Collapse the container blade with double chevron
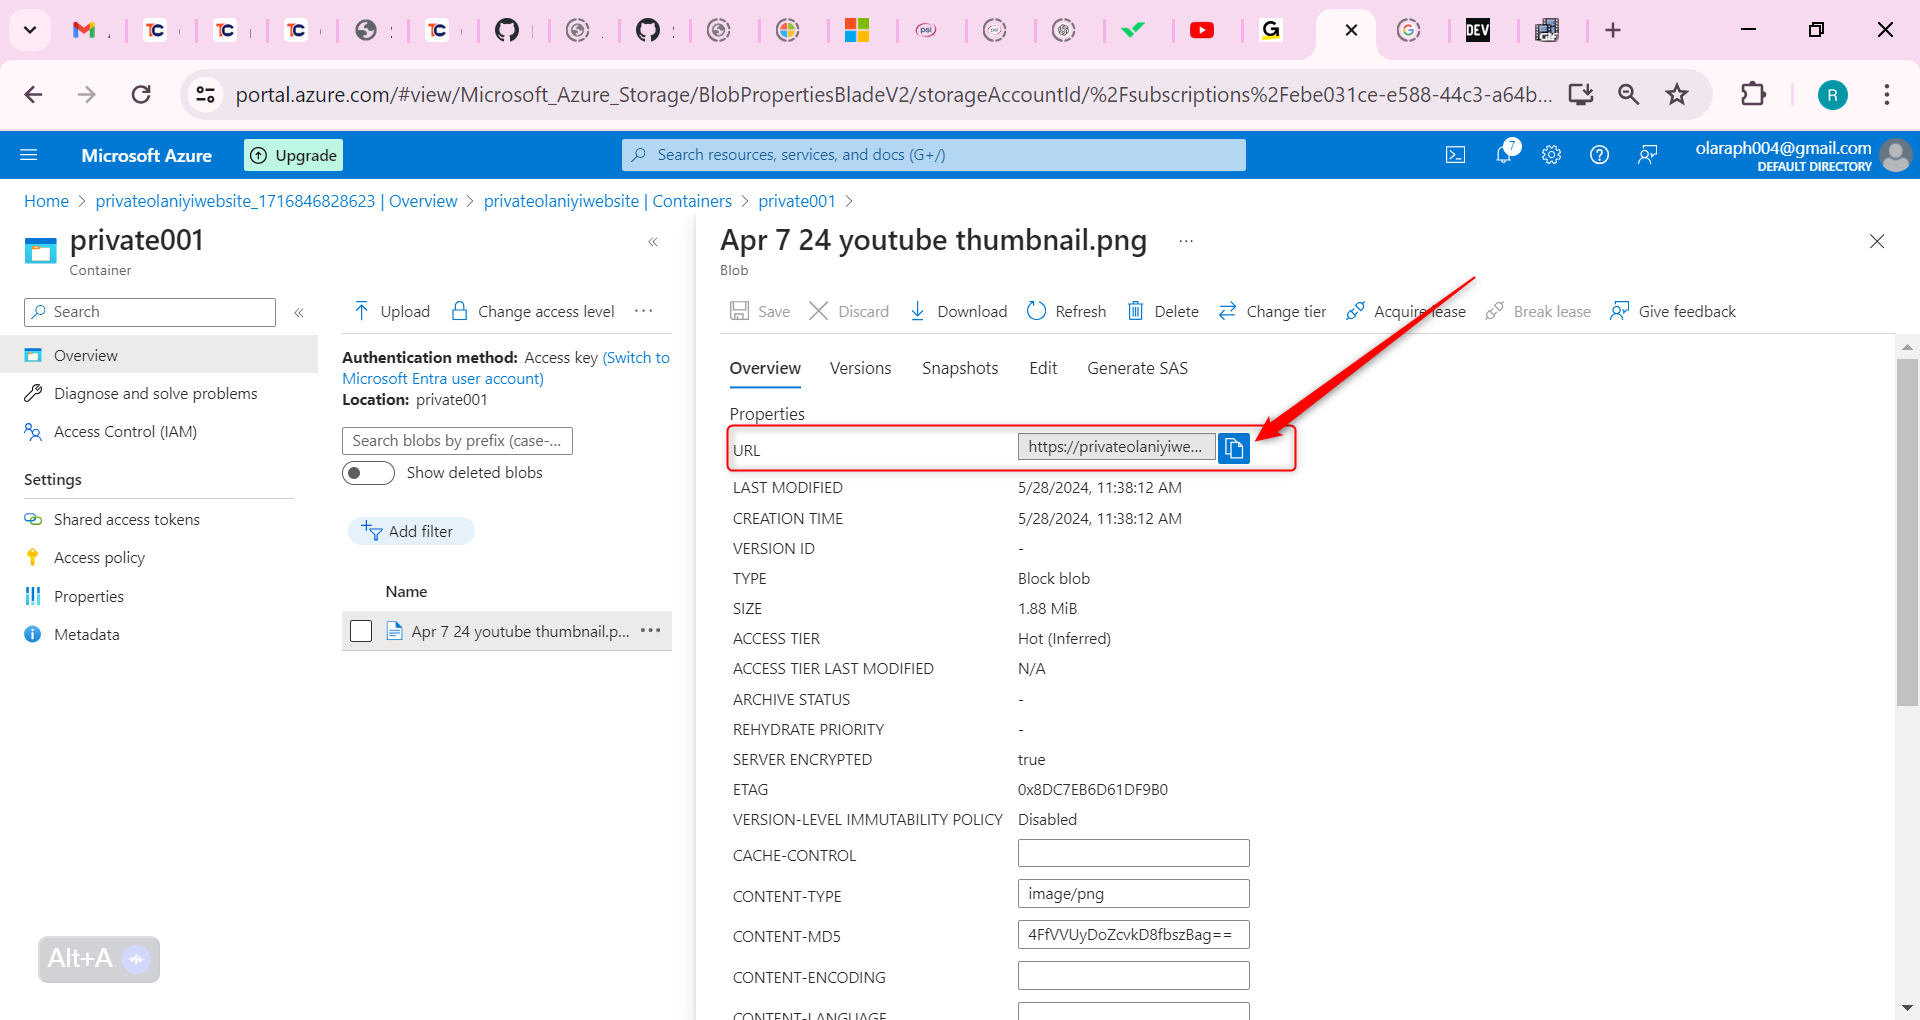Viewport: 1920px width, 1020px height. click(653, 242)
